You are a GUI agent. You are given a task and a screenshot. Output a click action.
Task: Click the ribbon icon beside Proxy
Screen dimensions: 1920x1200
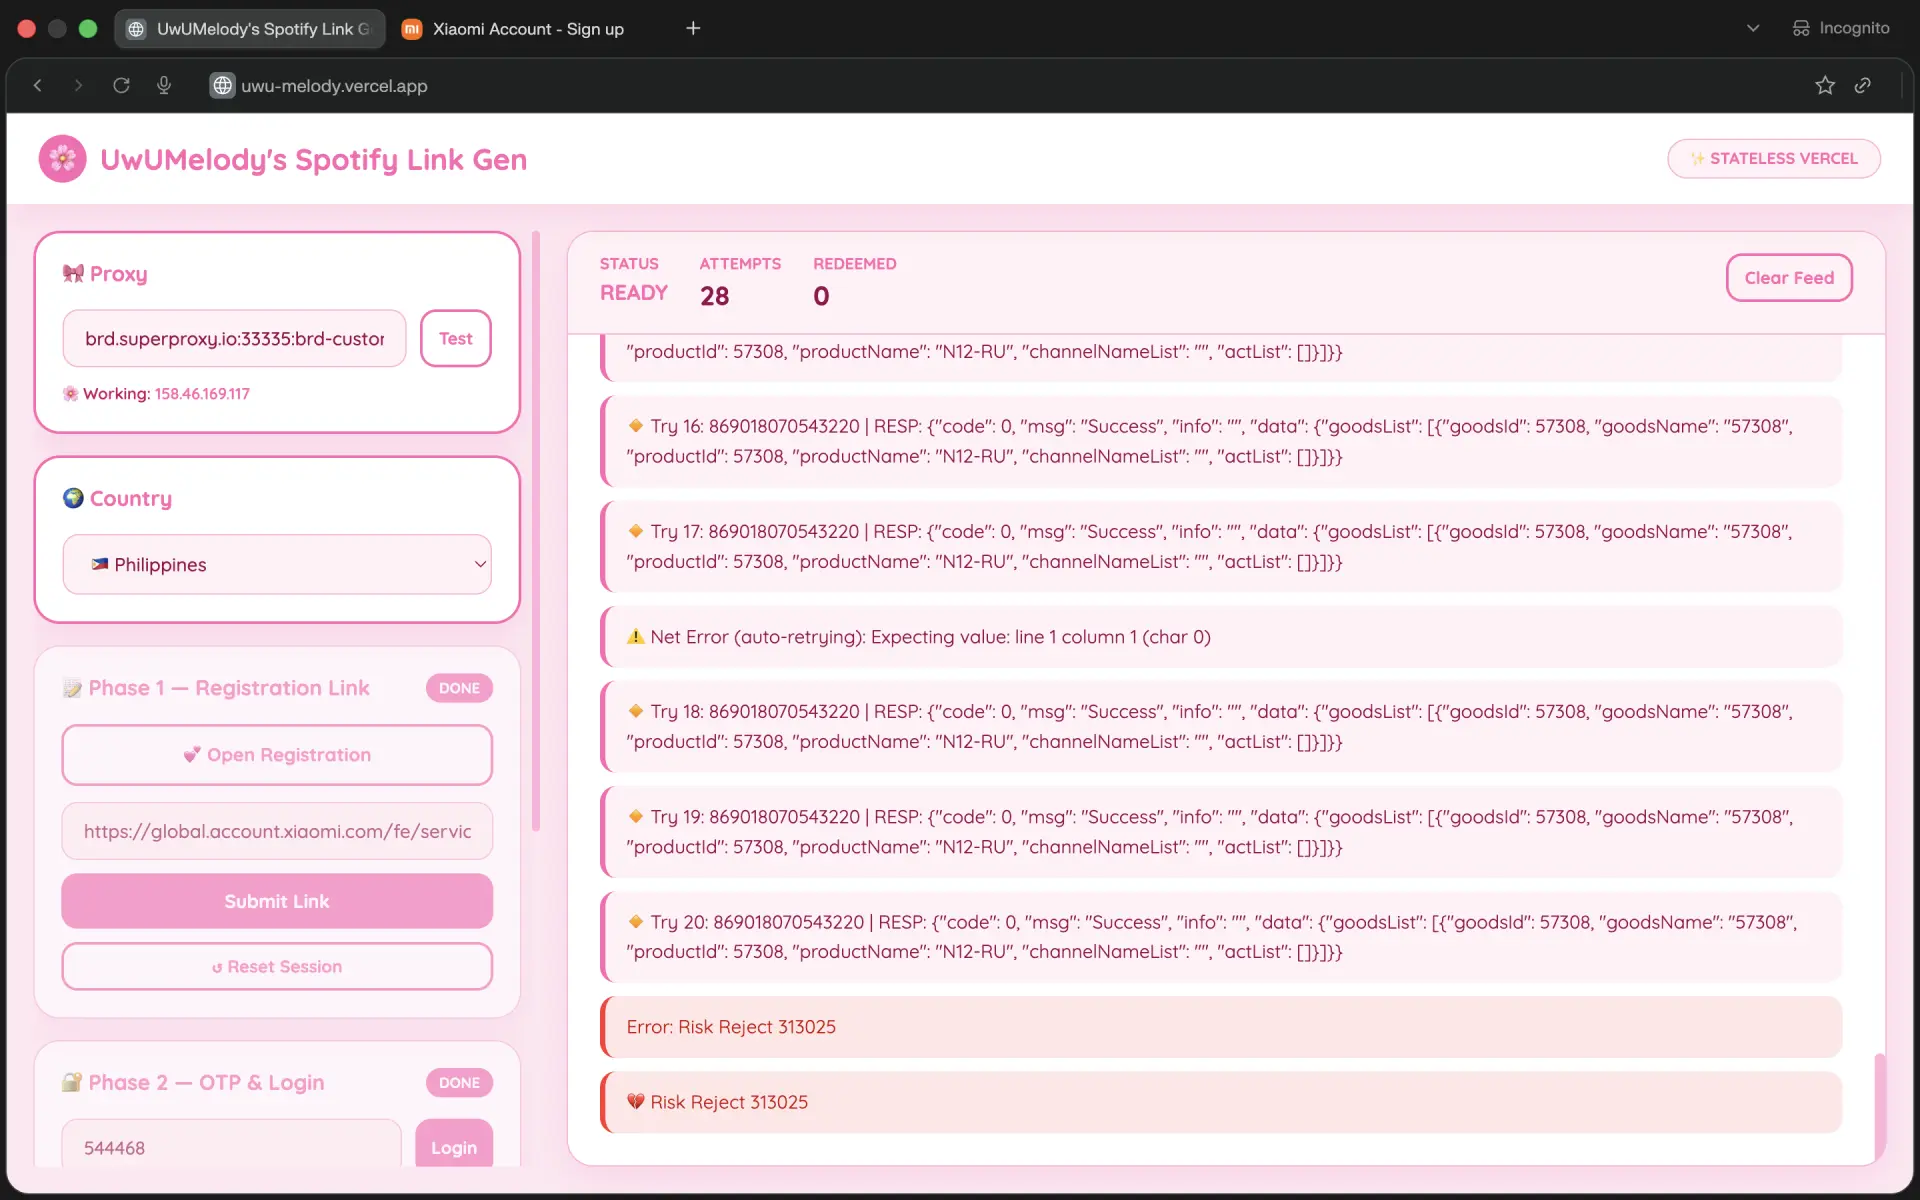[x=73, y=273]
